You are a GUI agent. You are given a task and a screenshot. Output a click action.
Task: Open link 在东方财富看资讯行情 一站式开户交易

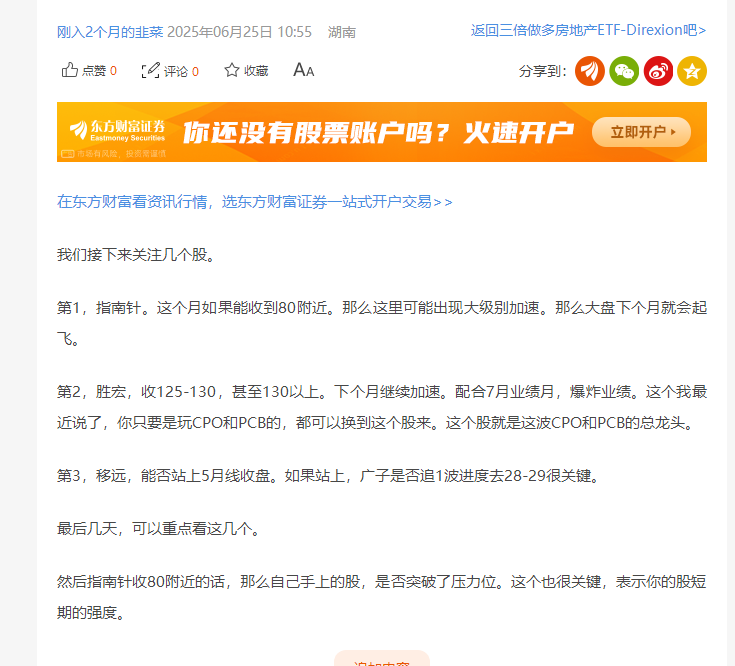click(255, 202)
